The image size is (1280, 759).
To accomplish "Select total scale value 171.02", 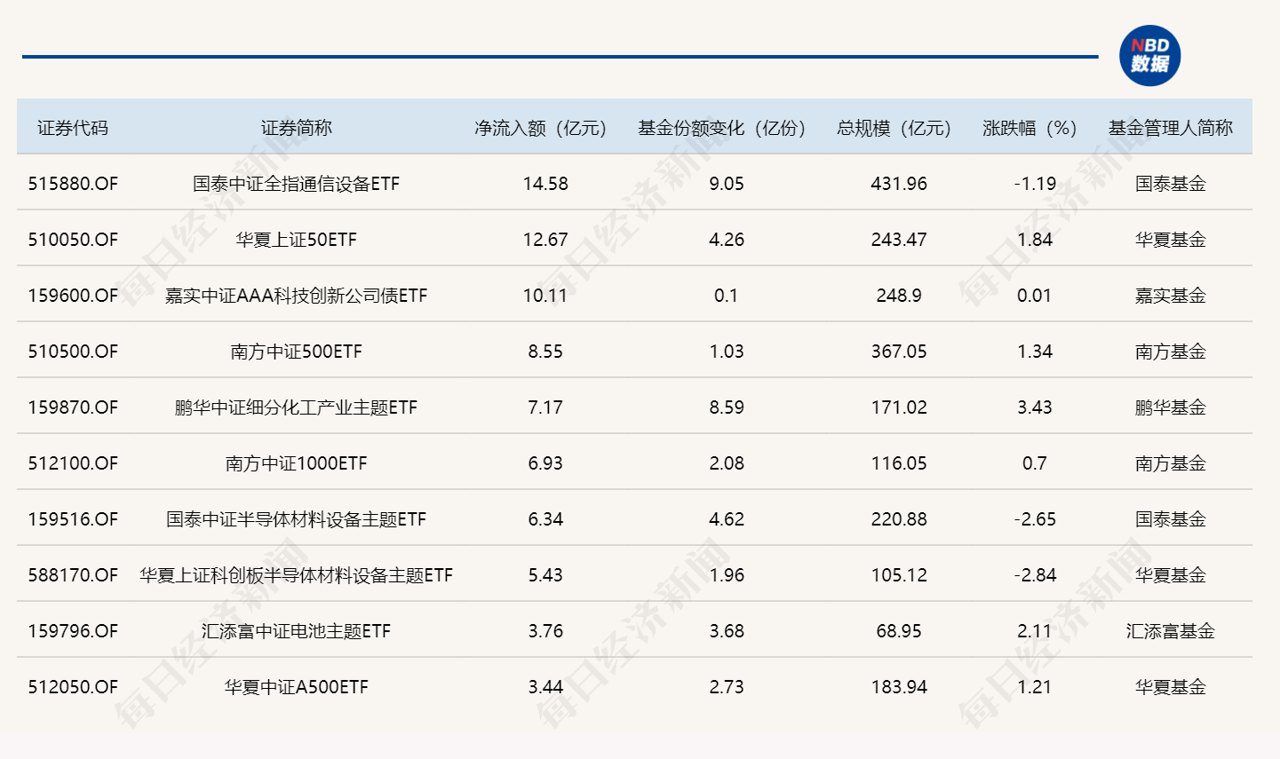I will 898,408.
